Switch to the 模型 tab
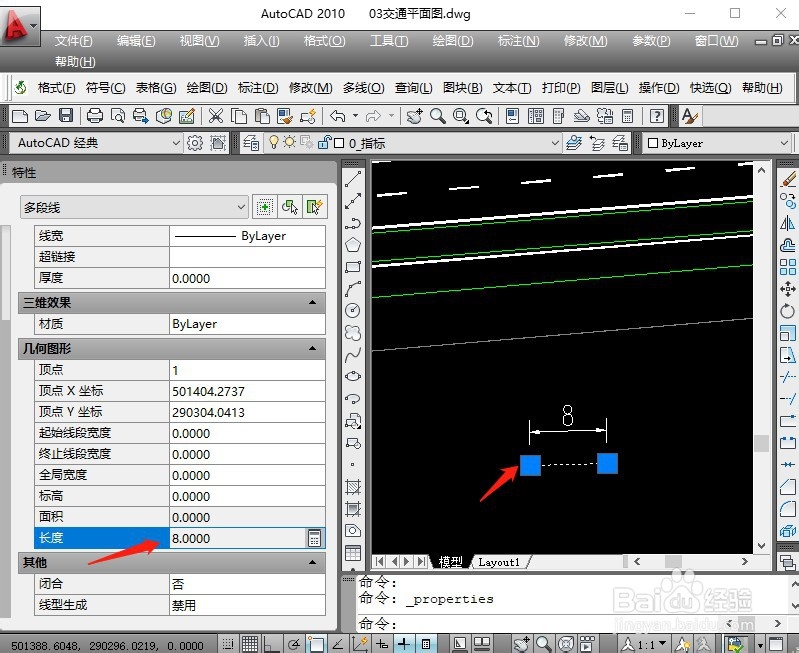This screenshot has height=653, width=799. [450, 562]
